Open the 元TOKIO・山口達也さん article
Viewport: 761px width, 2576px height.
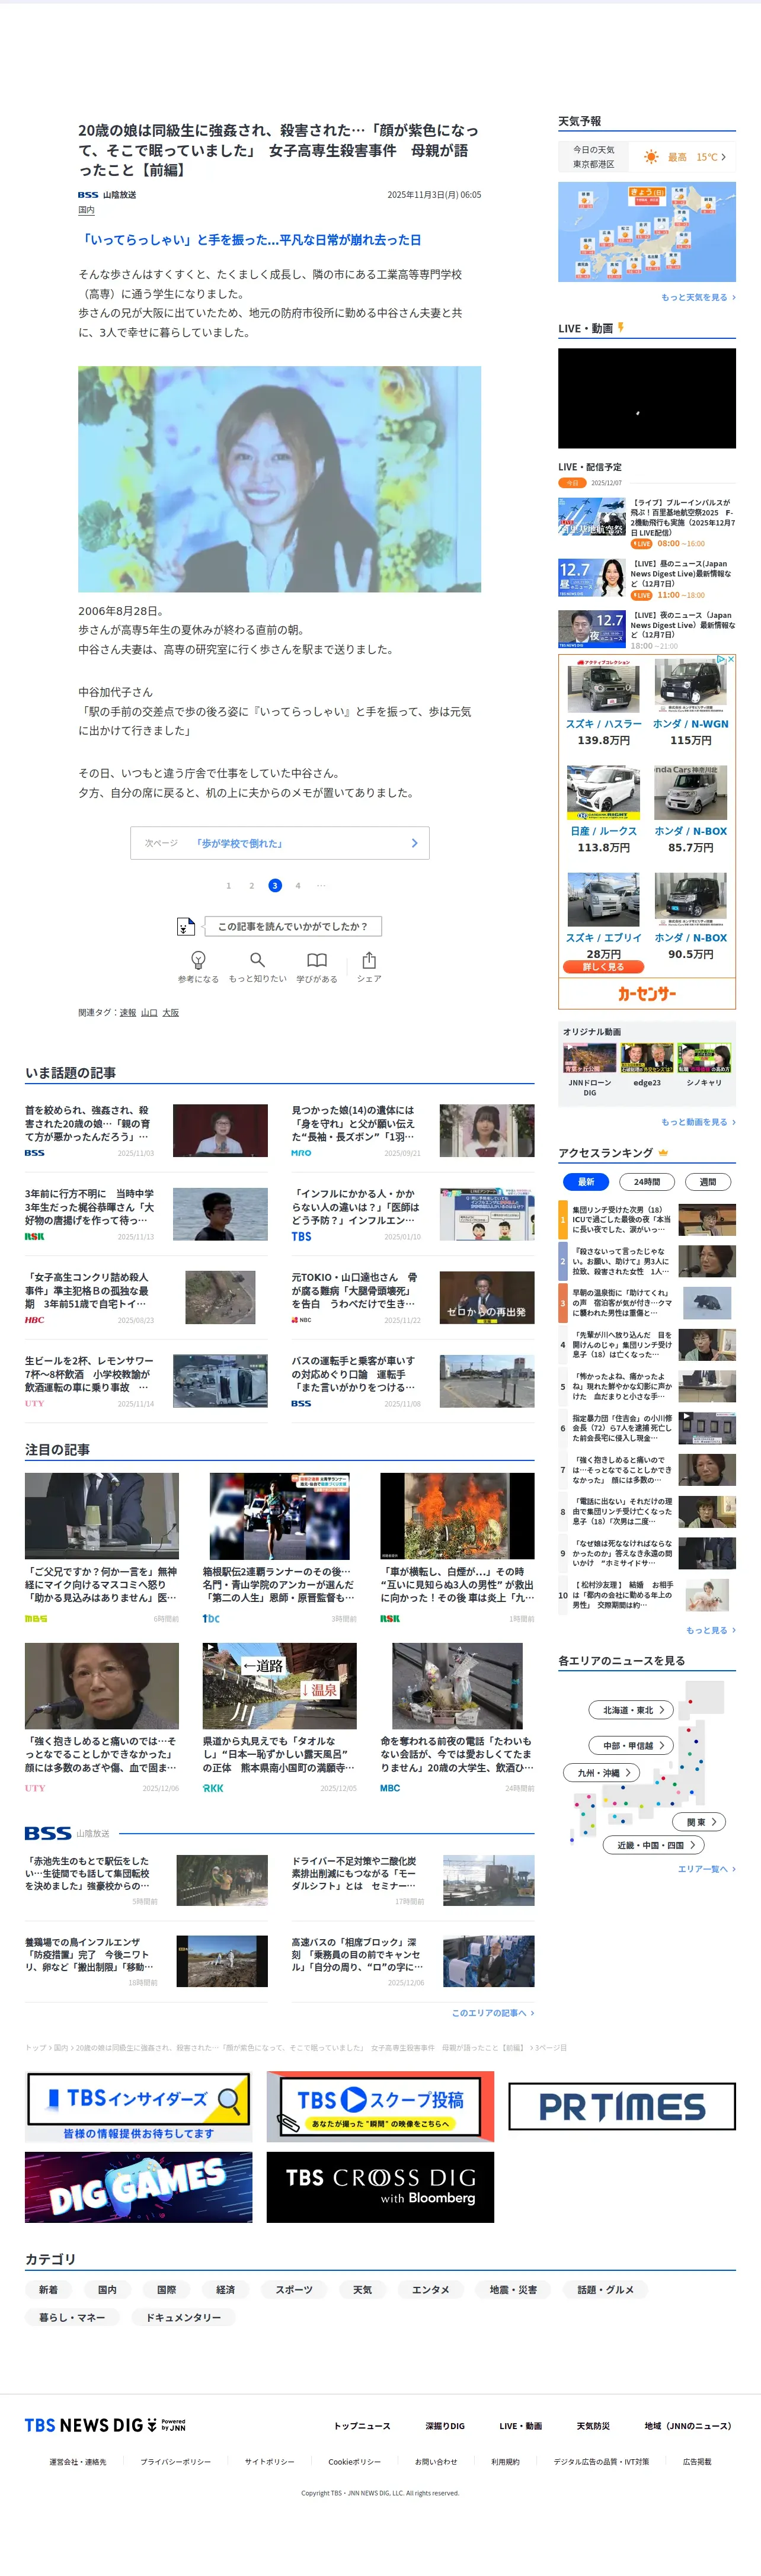click(413, 1298)
